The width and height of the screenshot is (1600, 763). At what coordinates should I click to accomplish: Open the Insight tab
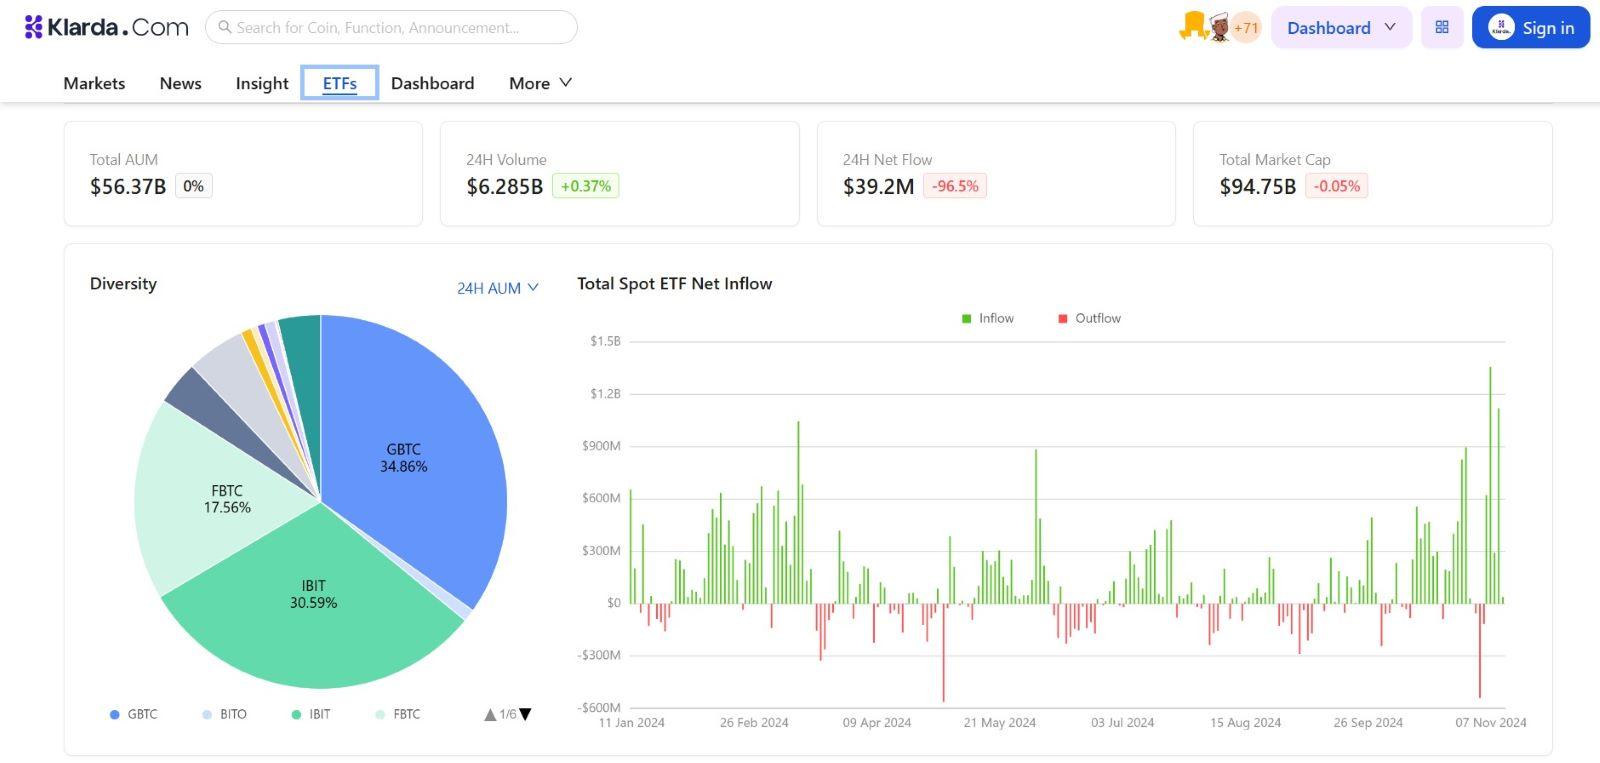click(262, 83)
